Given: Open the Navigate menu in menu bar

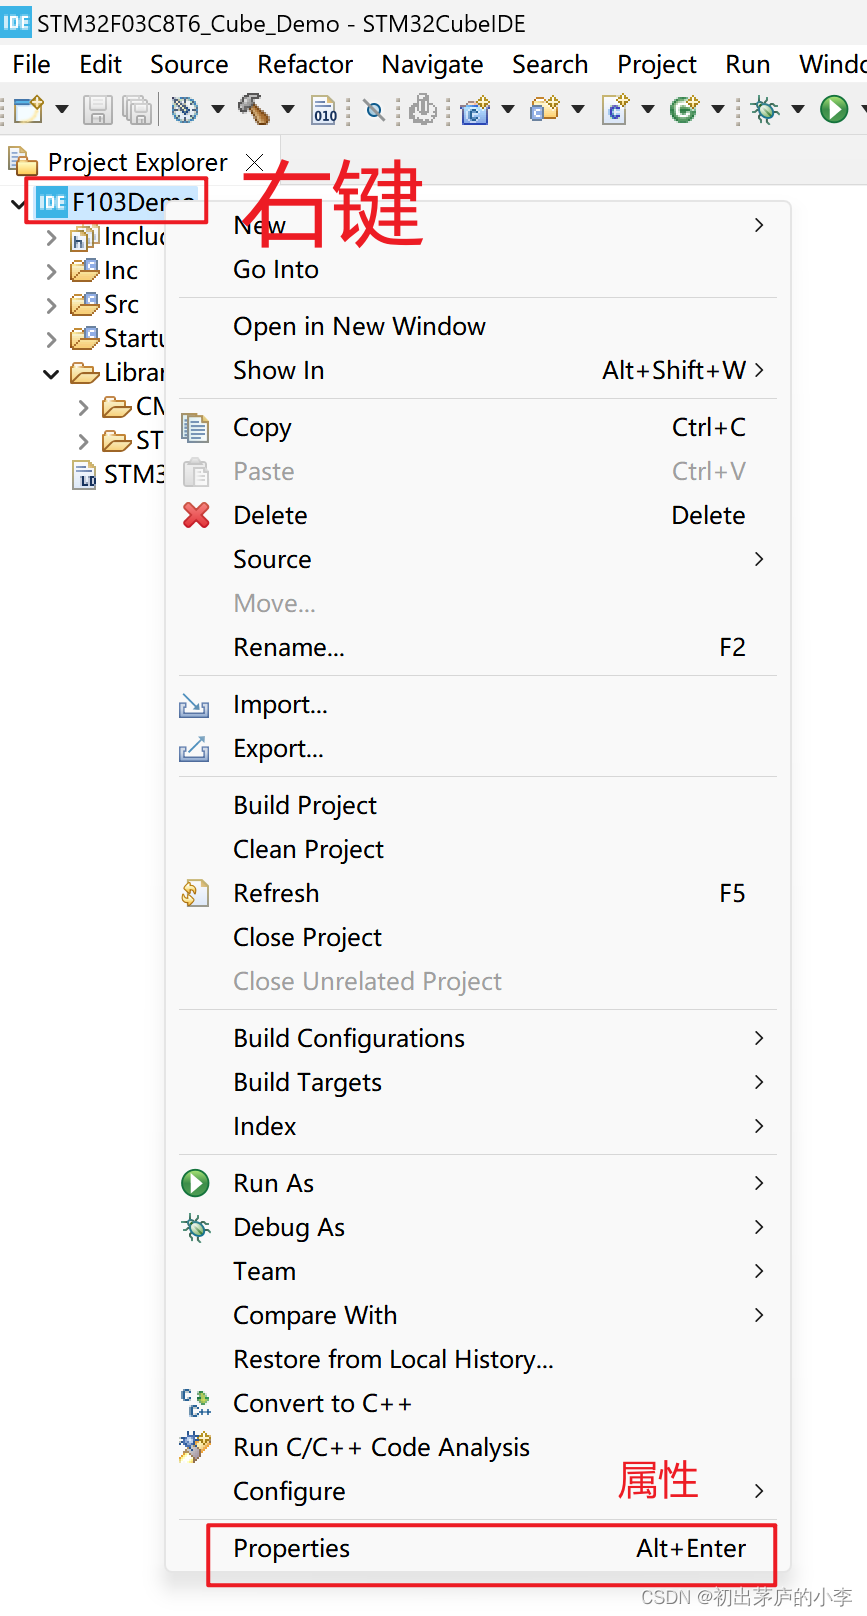Looking at the screenshot, I should click(432, 65).
